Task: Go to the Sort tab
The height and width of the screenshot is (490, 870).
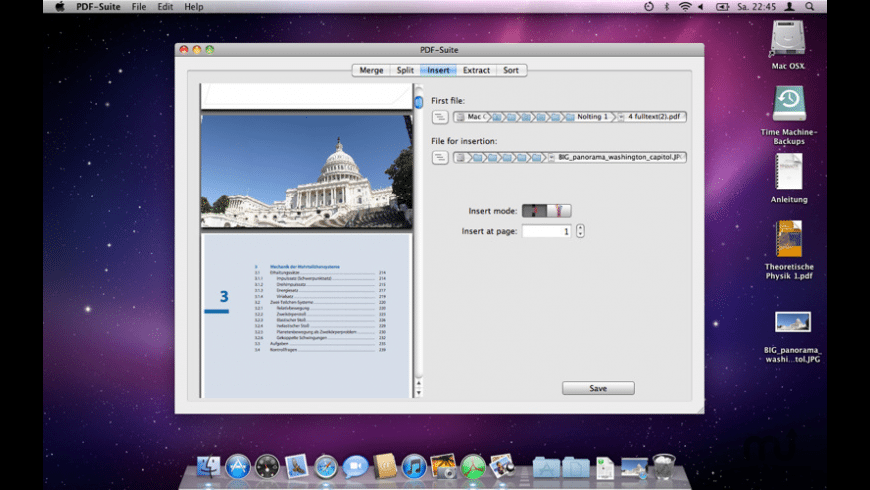Action: pos(510,70)
